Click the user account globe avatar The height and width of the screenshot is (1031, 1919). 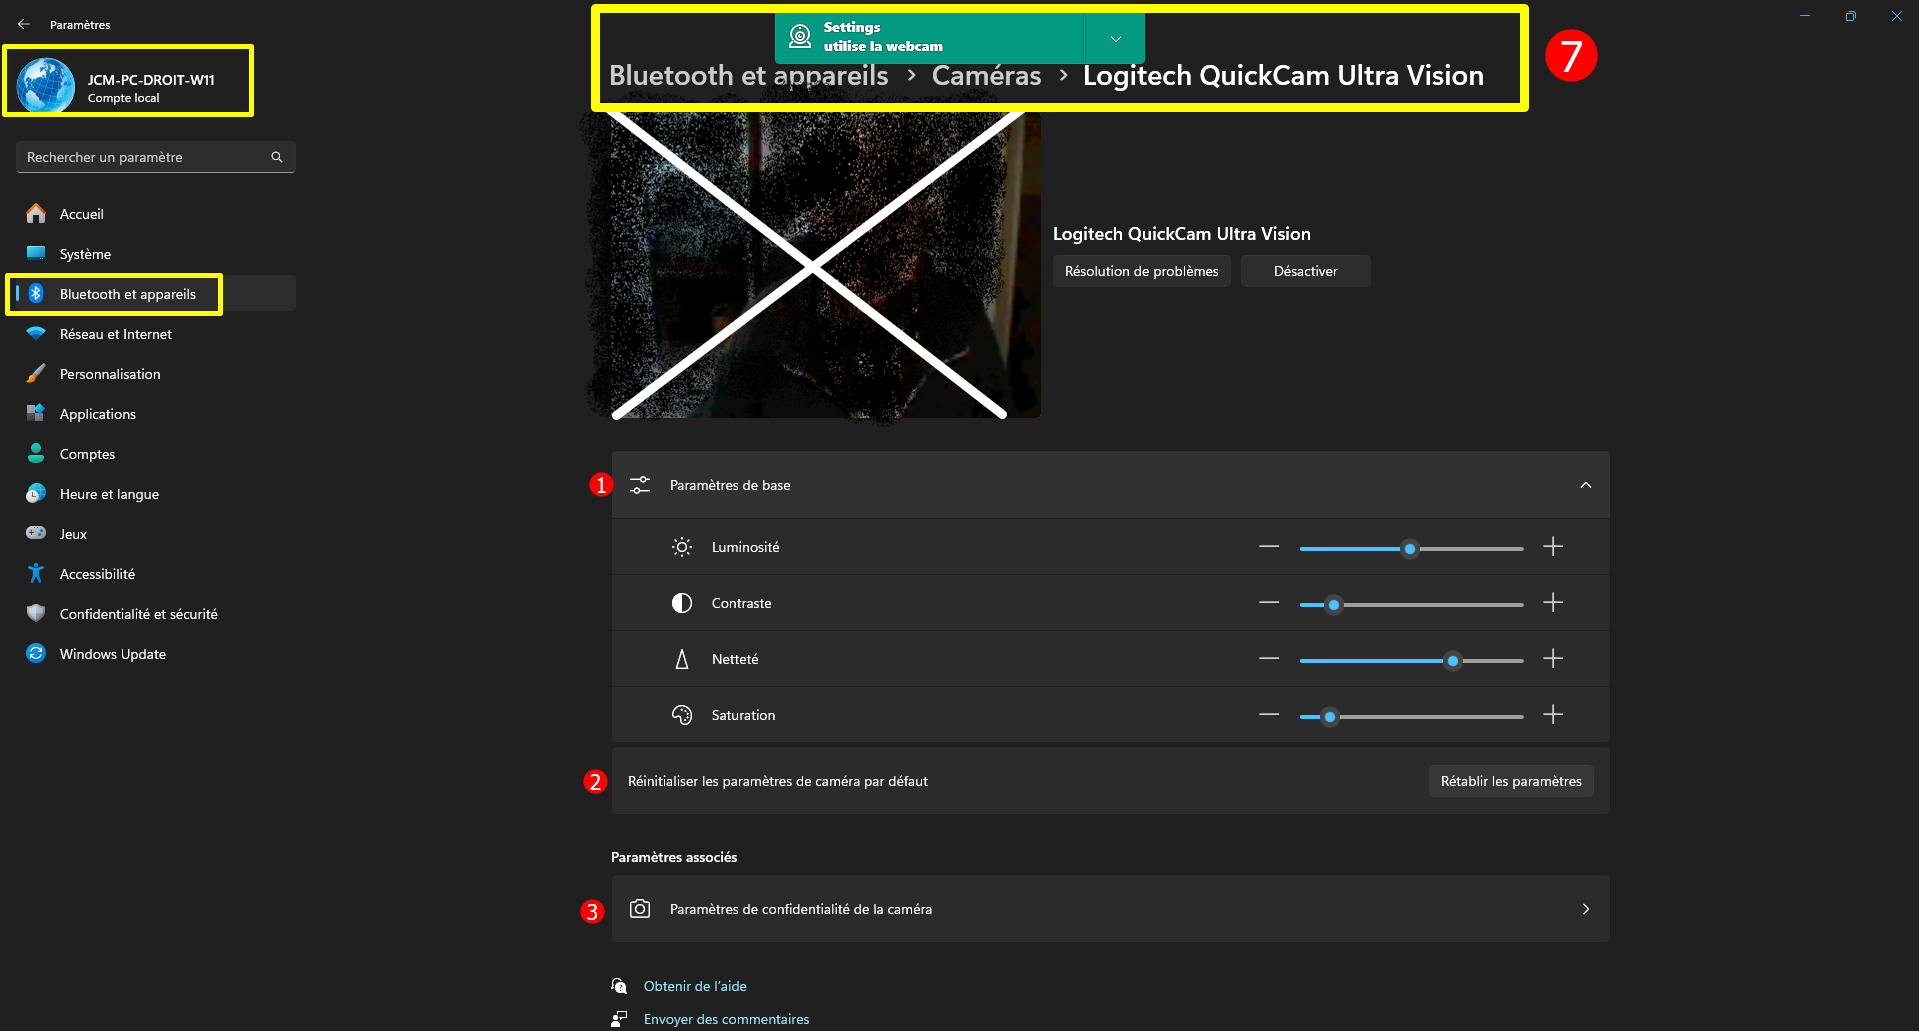coord(46,86)
